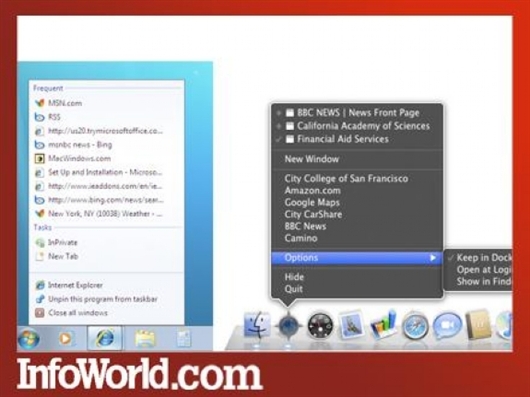Launch the Dashboard gauge icon in Dock
Viewport: 530px width, 397px height.
click(320, 326)
